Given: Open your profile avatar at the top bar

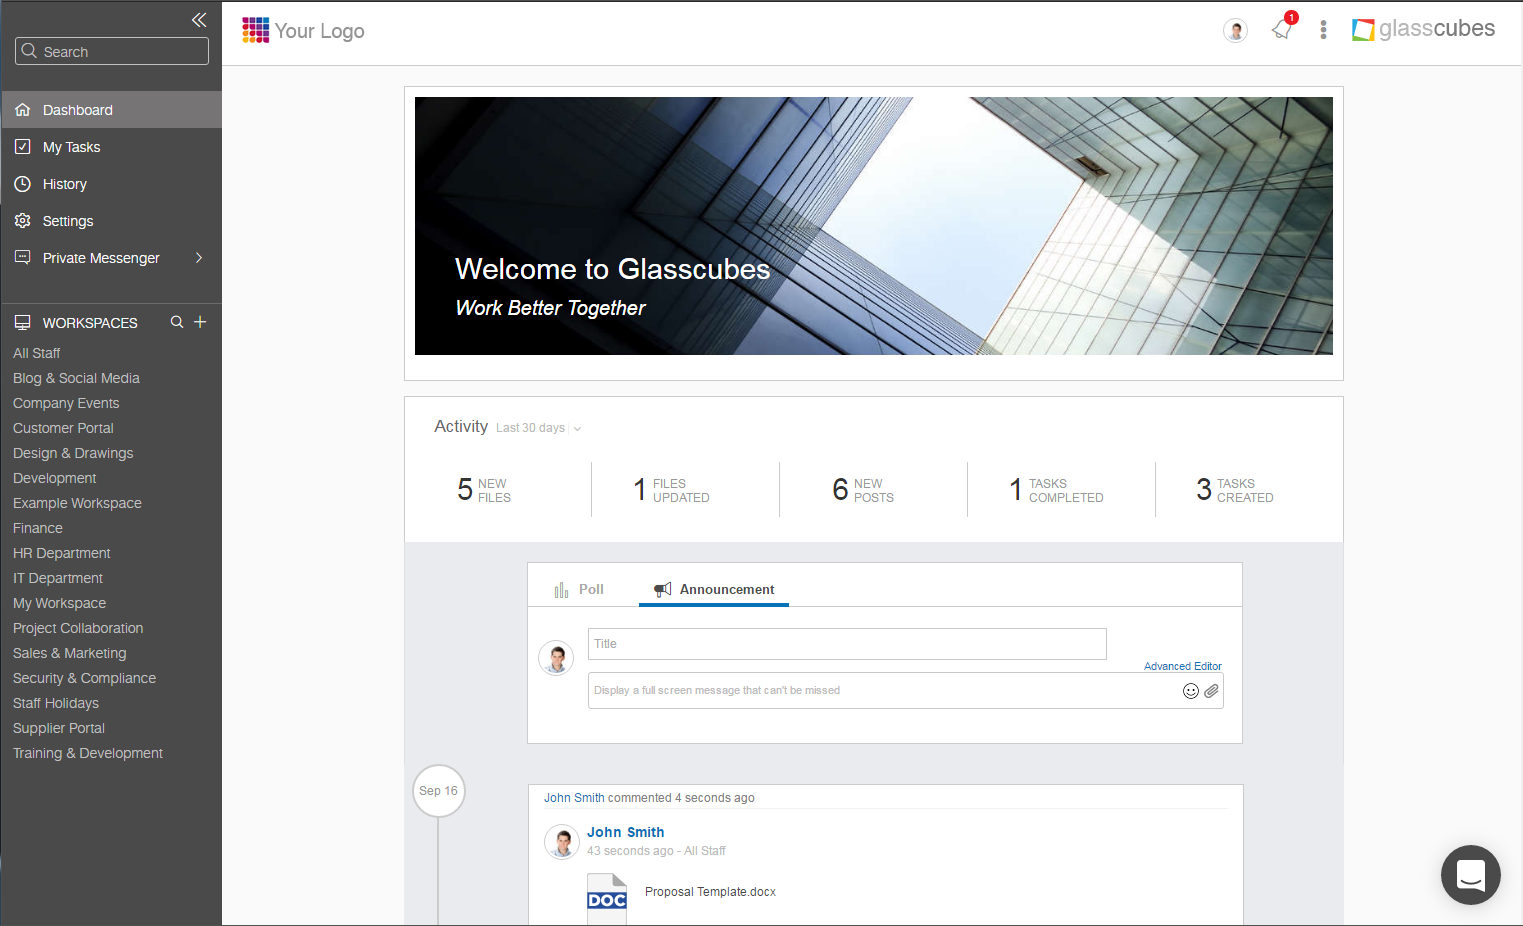Looking at the screenshot, I should pos(1235,31).
